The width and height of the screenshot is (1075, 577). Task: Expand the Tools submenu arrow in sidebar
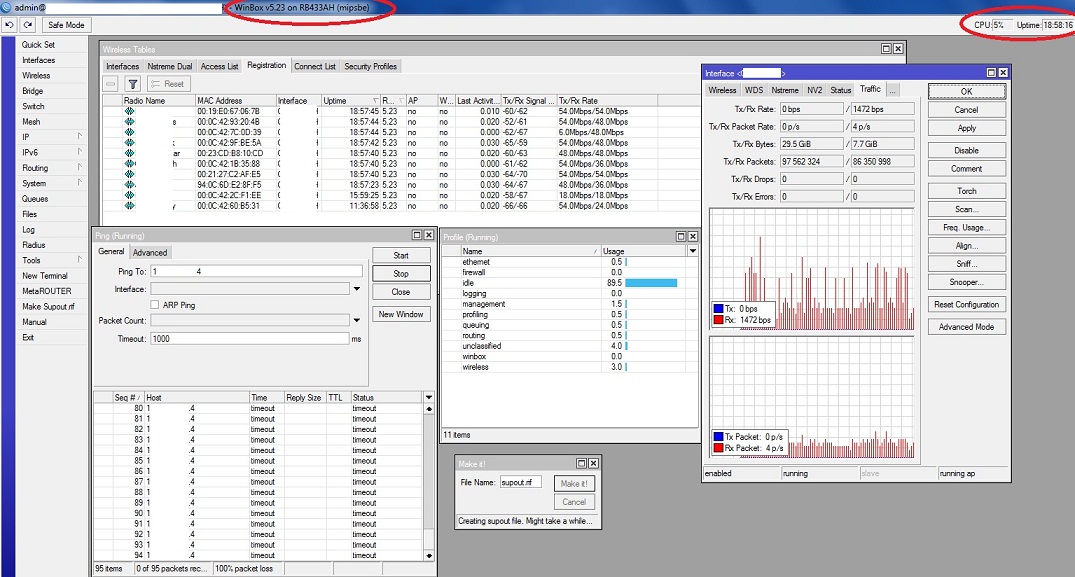point(80,260)
